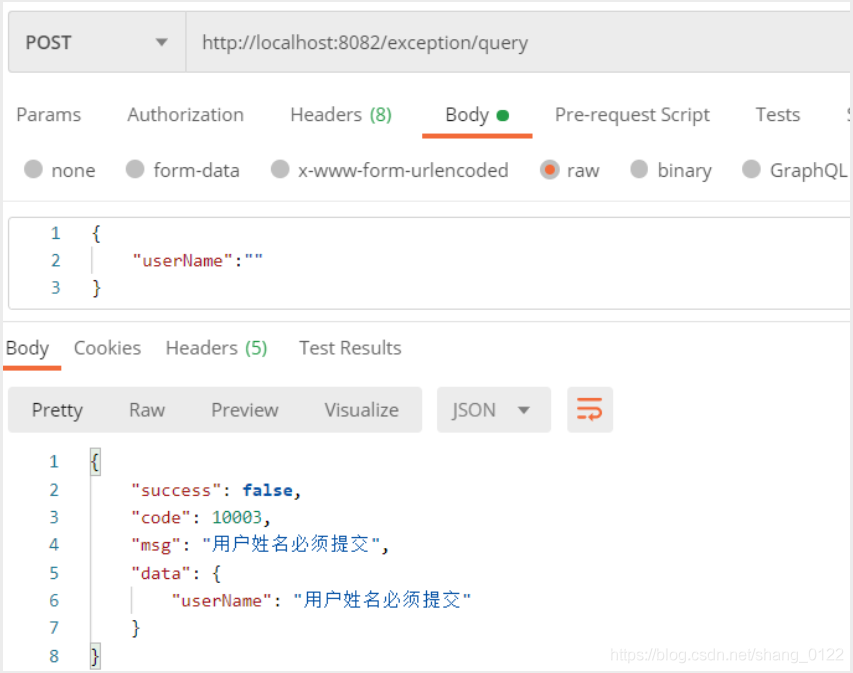853x673 pixels.
Task: Open the Authorization tab
Action: point(186,115)
